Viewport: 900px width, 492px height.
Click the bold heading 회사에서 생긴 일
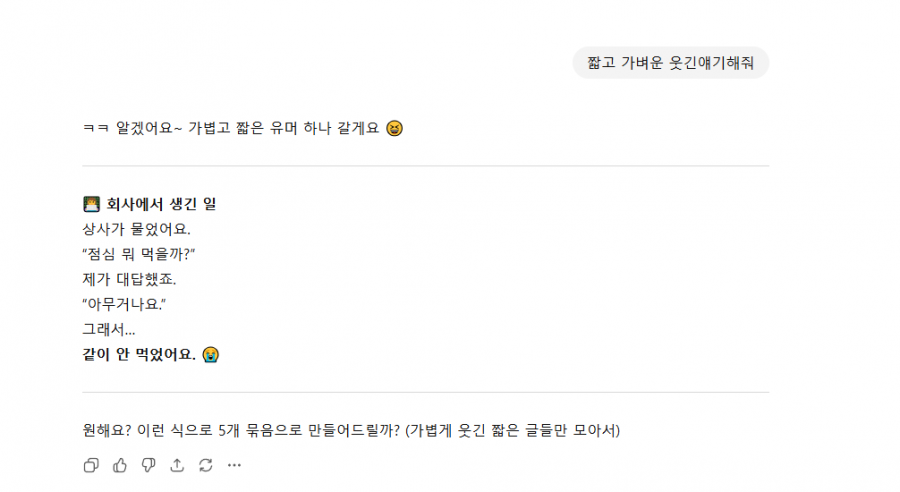161,204
